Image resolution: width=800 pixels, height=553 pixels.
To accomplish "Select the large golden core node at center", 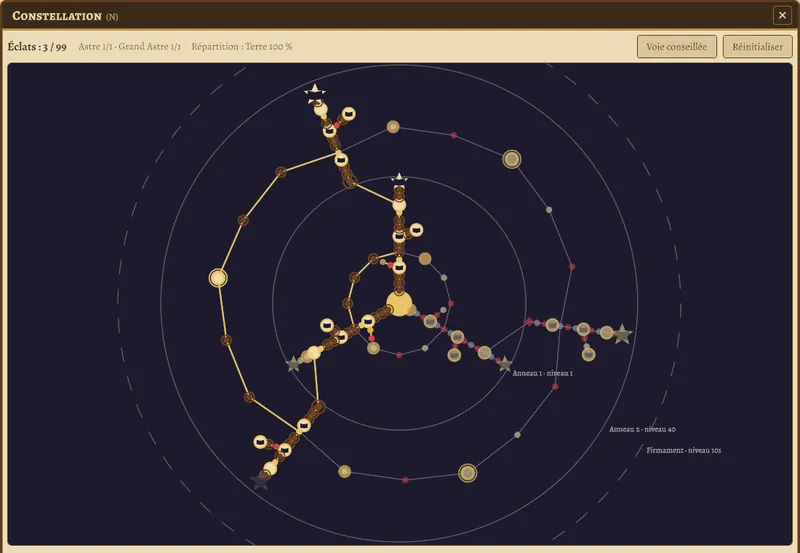I will click(399, 304).
